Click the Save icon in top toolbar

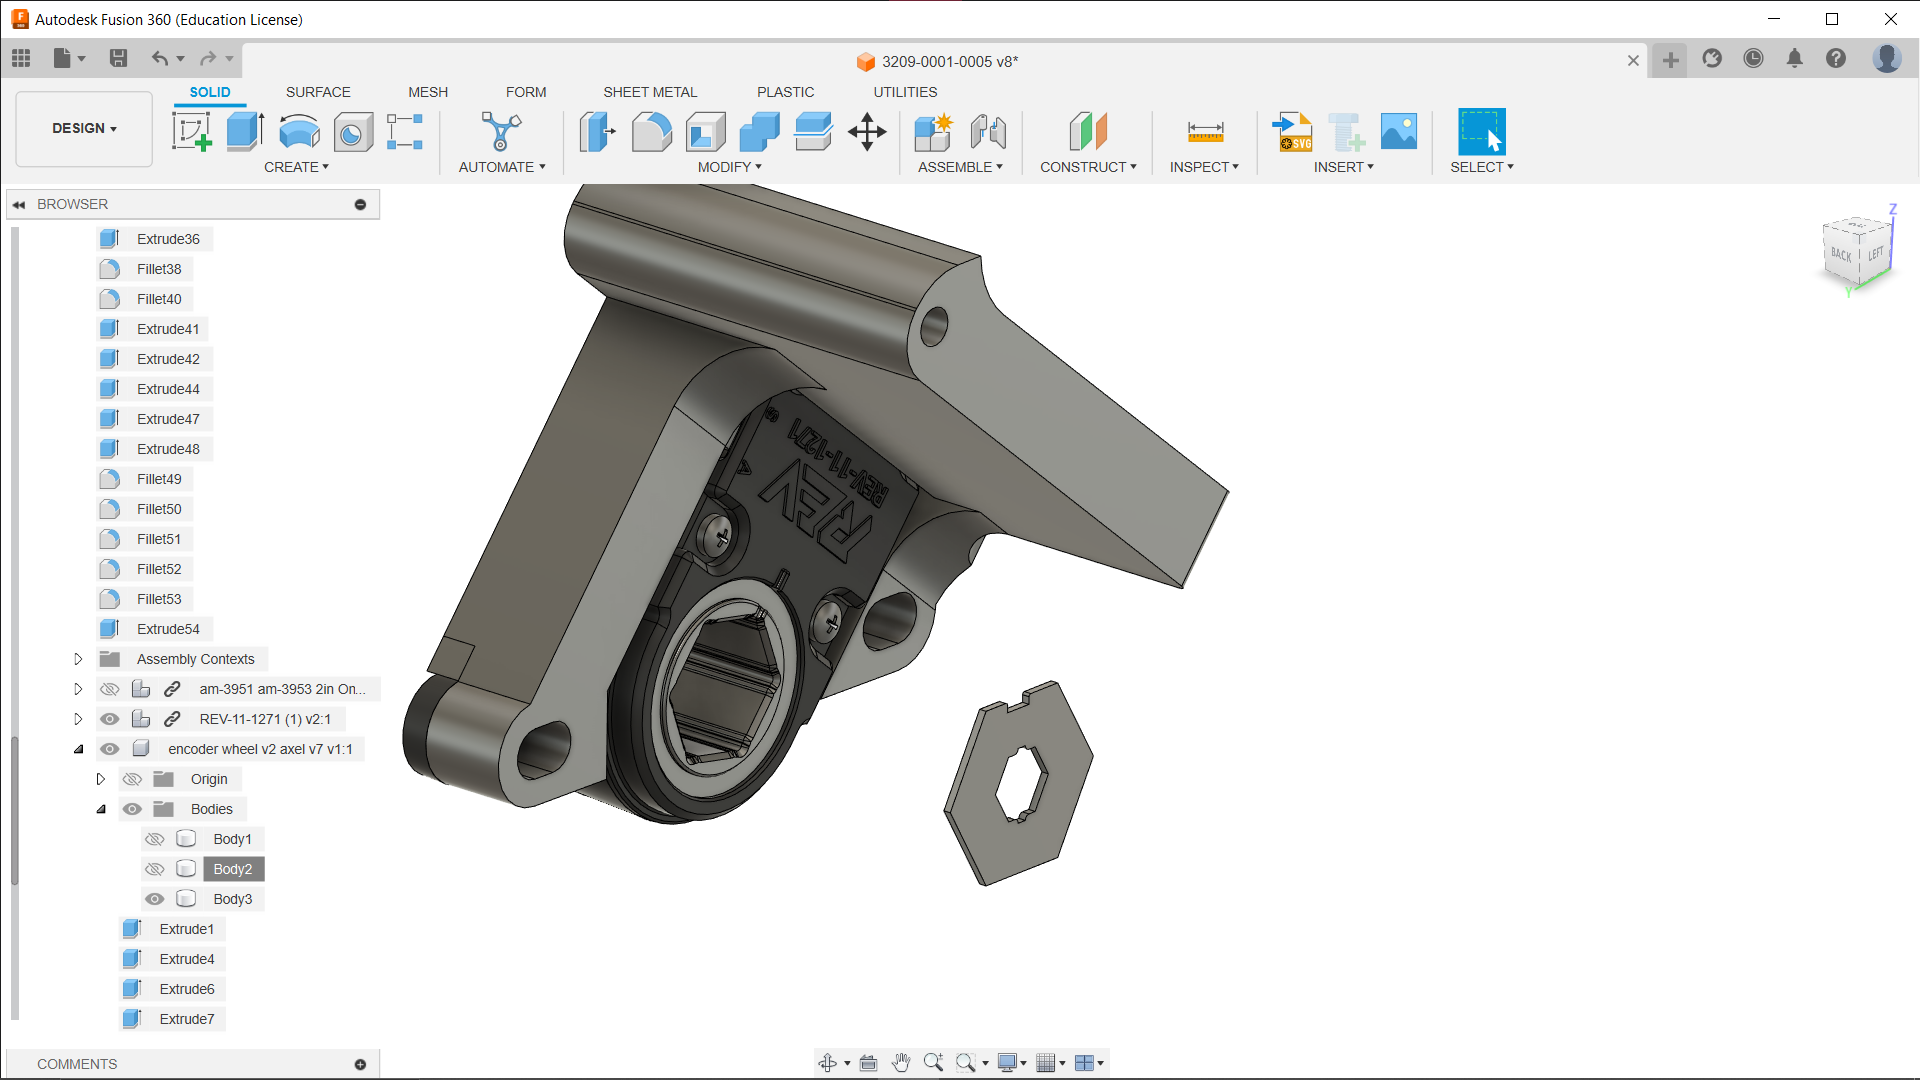[x=118, y=59]
